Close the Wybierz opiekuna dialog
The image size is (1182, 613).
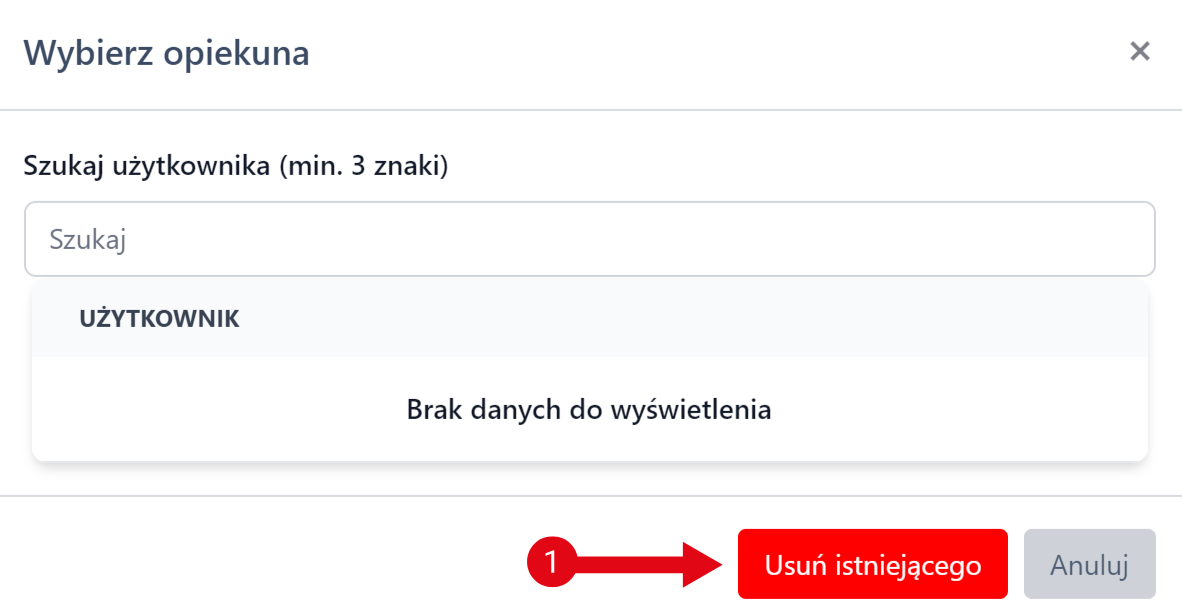[x=1139, y=52]
